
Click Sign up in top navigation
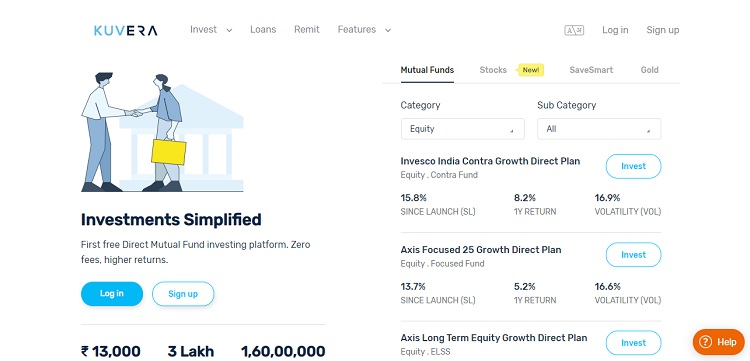click(x=662, y=30)
